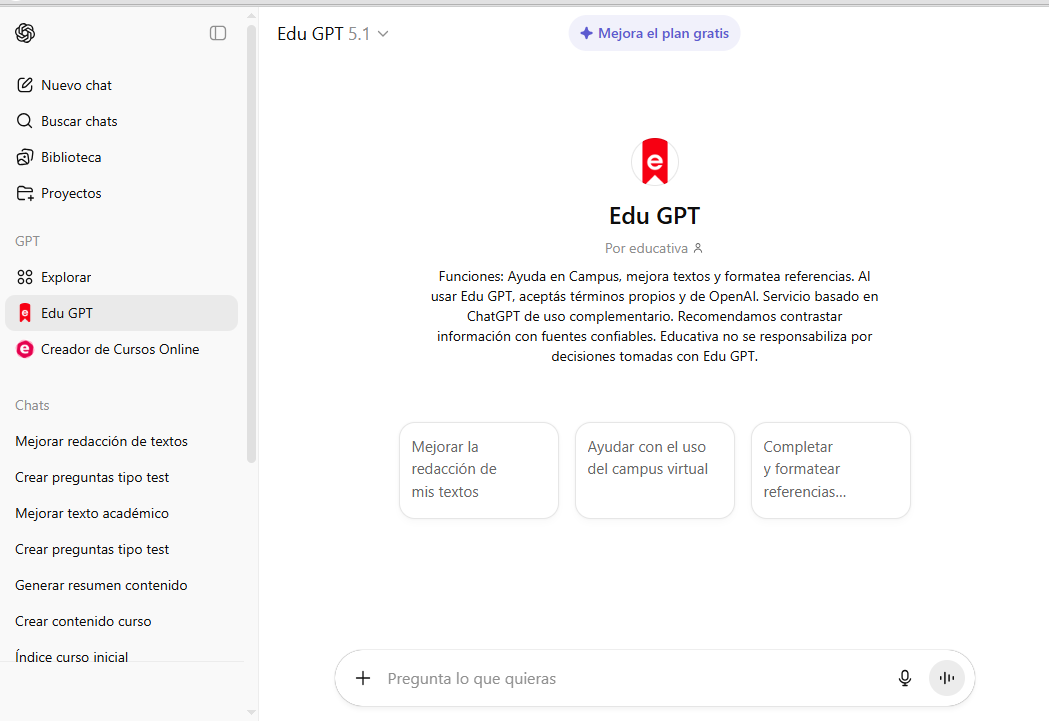
Task: Select the Creador de Cursos Online icon
Action: point(24,349)
